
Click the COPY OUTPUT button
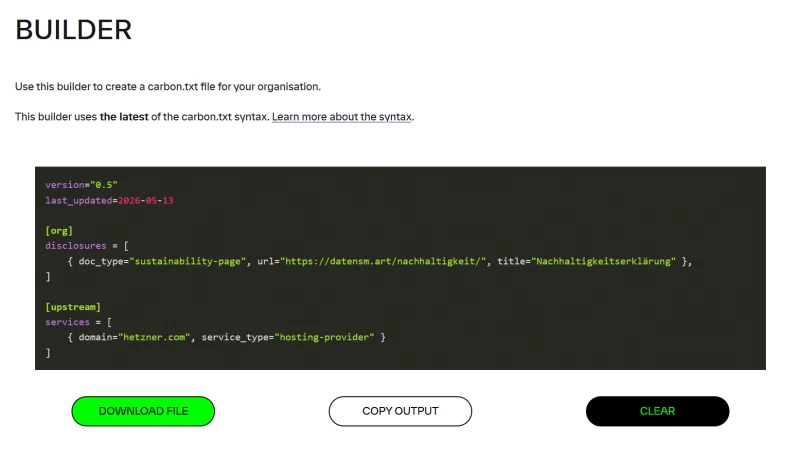point(400,411)
